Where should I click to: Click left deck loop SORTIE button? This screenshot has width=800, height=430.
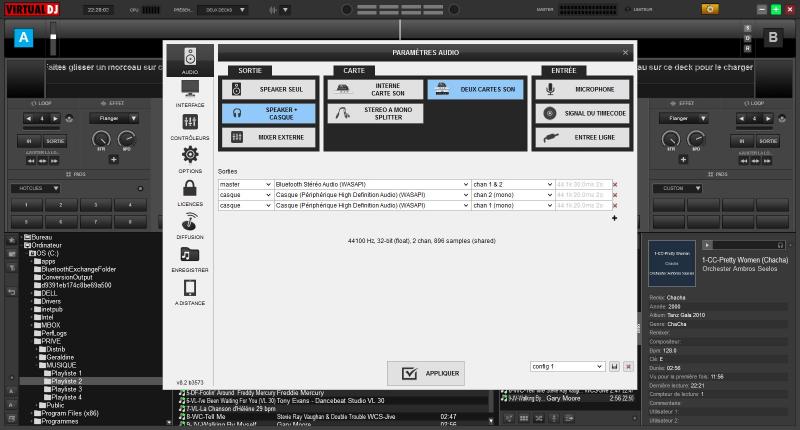pyautogui.click(x=55, y=141)
